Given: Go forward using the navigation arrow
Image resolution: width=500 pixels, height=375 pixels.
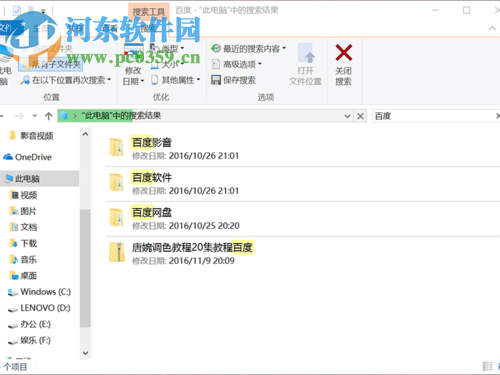Looking at the screenshot, I should (19, 116).
